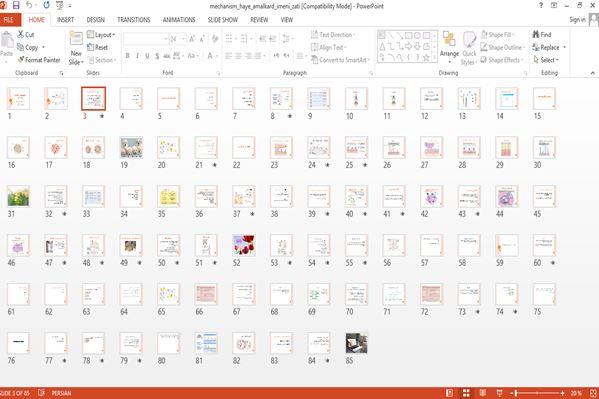
Task: Toggle center text alignment
Action: click(238, 56)
